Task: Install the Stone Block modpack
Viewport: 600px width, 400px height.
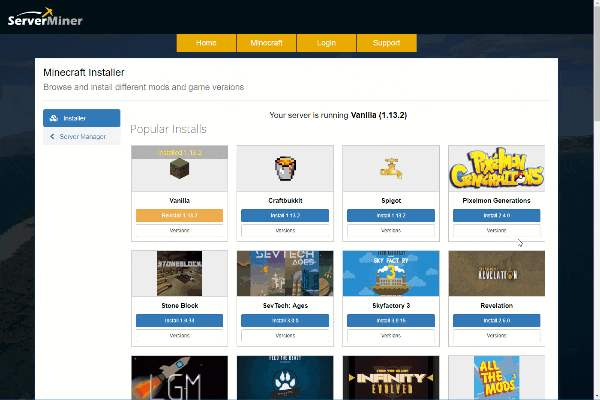Action: coord(179,320)
